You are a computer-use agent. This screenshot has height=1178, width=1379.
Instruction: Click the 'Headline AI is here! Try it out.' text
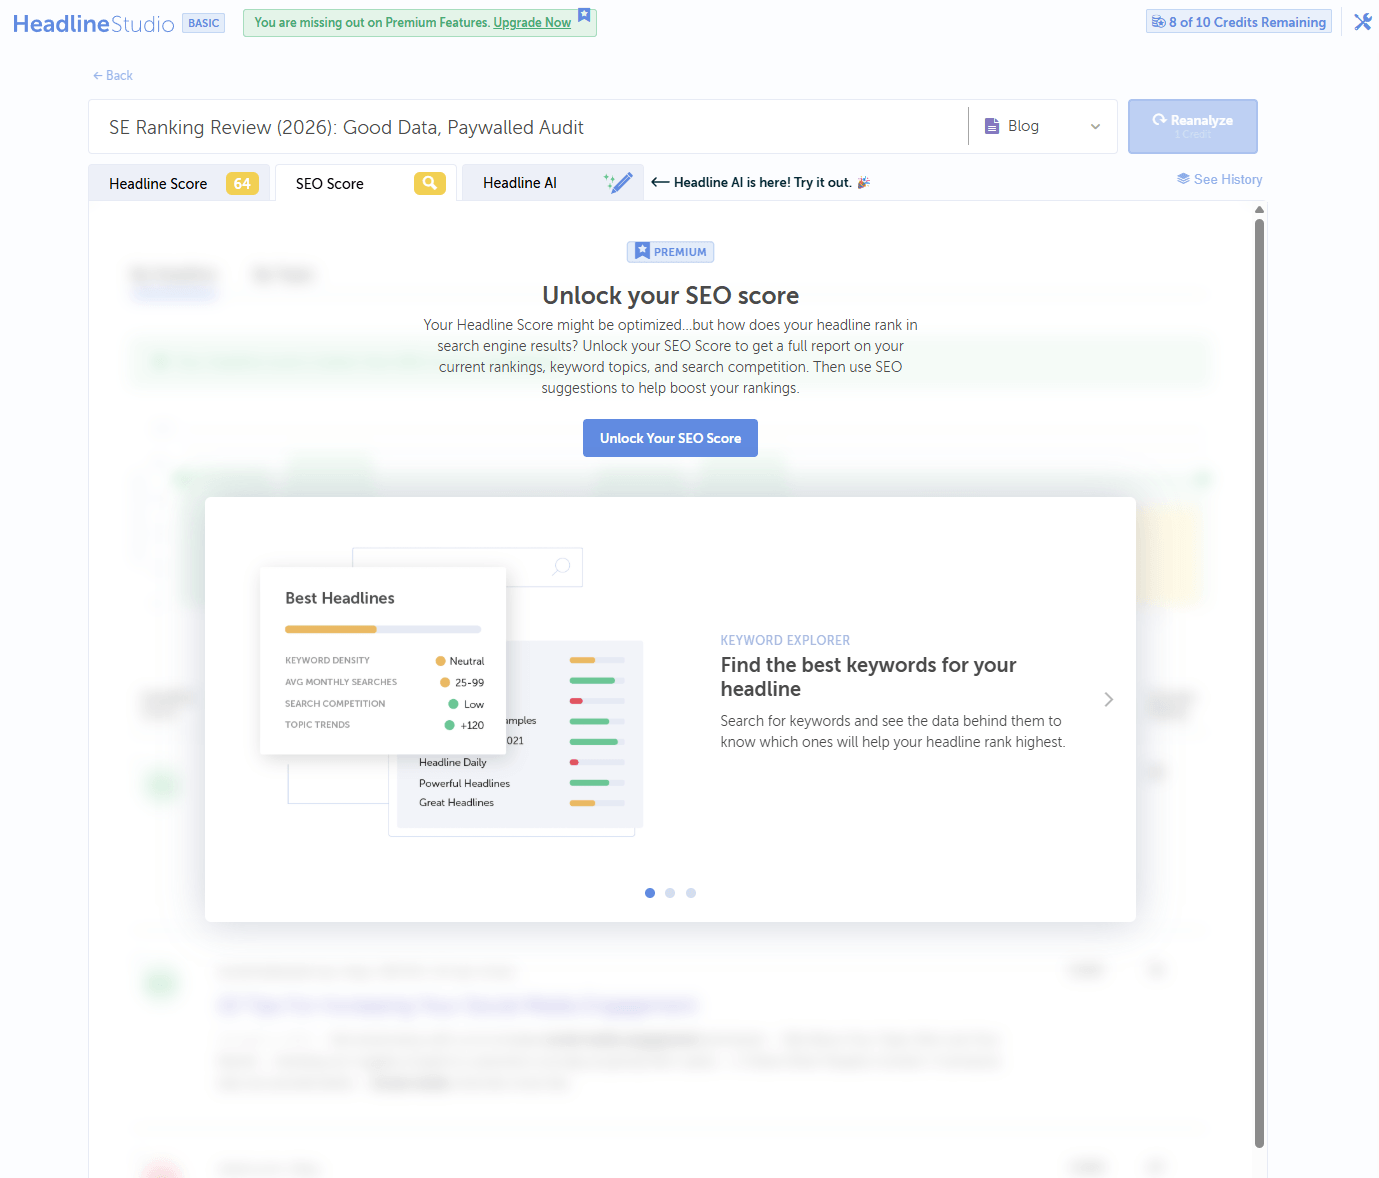(763, 182)
